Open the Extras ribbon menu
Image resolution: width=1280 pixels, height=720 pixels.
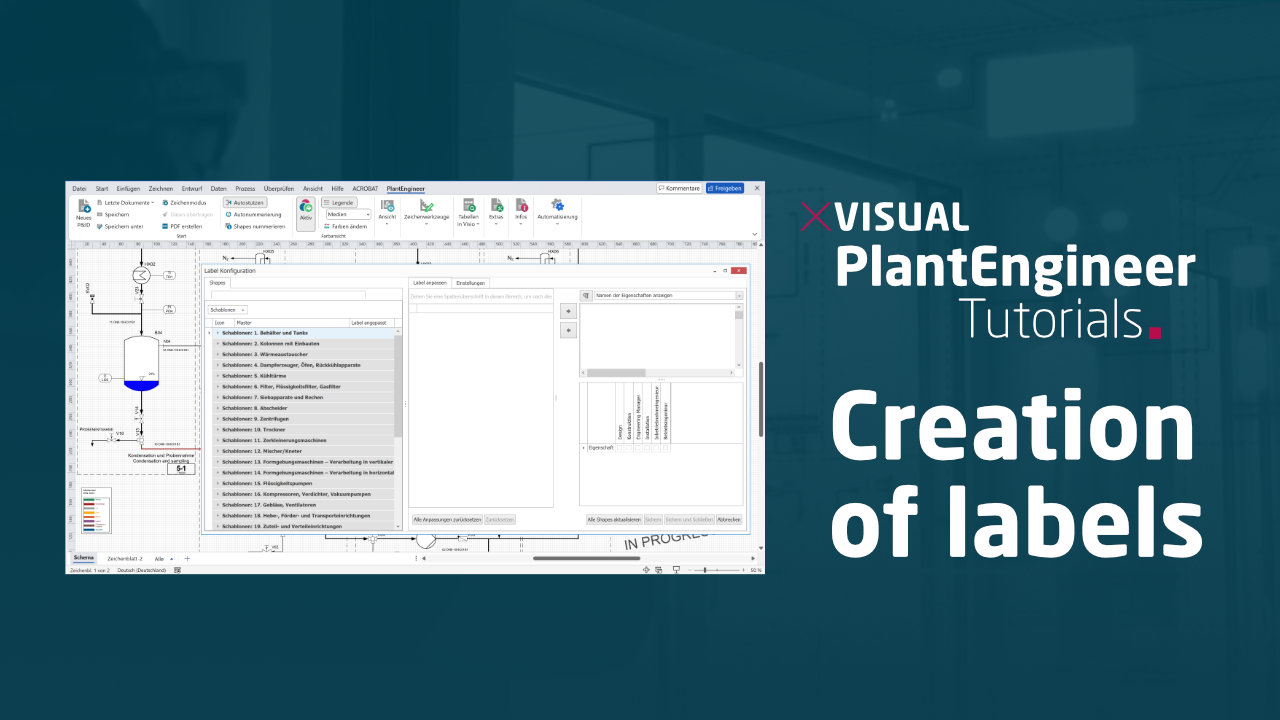(x=496, y=211)
